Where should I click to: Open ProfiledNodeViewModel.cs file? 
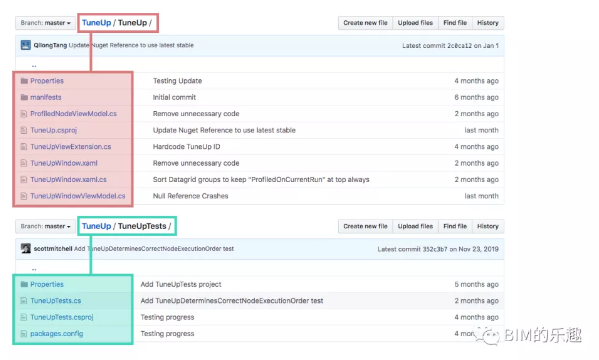tap(73, 114)
